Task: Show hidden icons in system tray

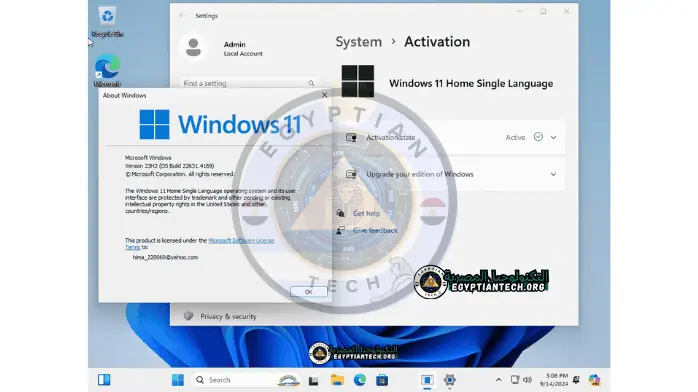Action: tap(499, 380)
